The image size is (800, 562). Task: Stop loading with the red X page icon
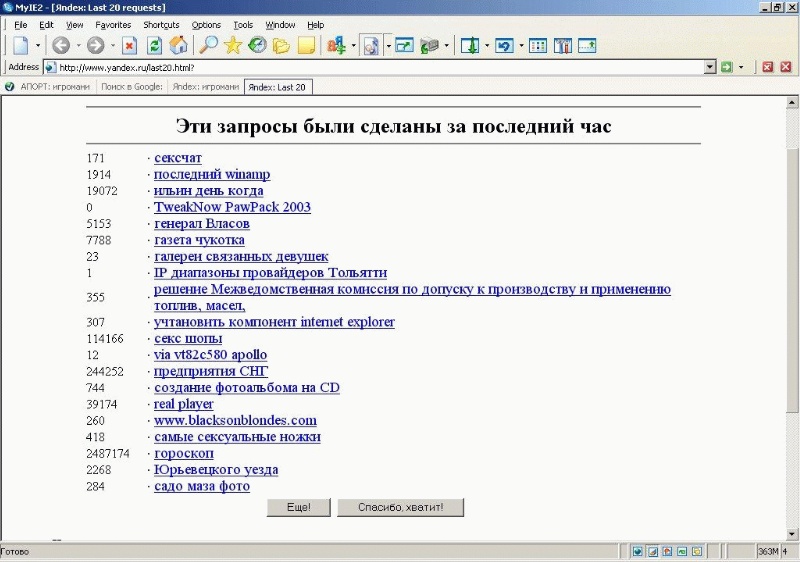coord(130,46)
